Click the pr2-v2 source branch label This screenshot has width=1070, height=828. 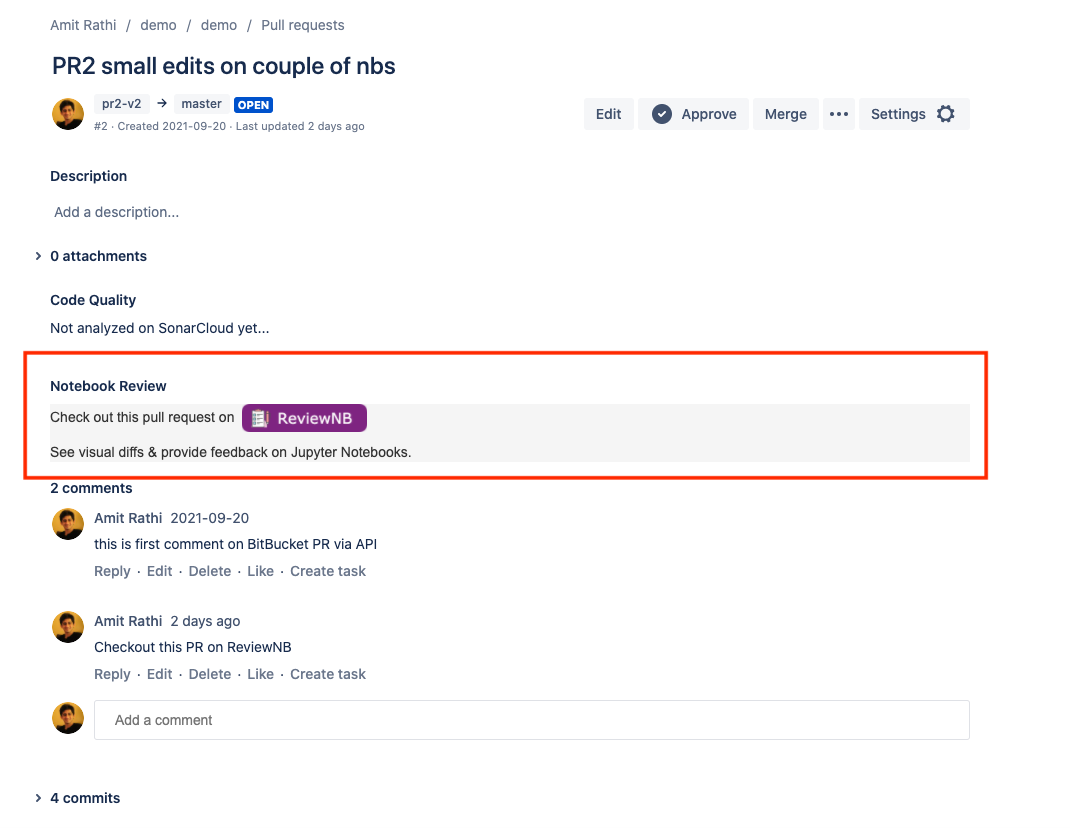121,104
